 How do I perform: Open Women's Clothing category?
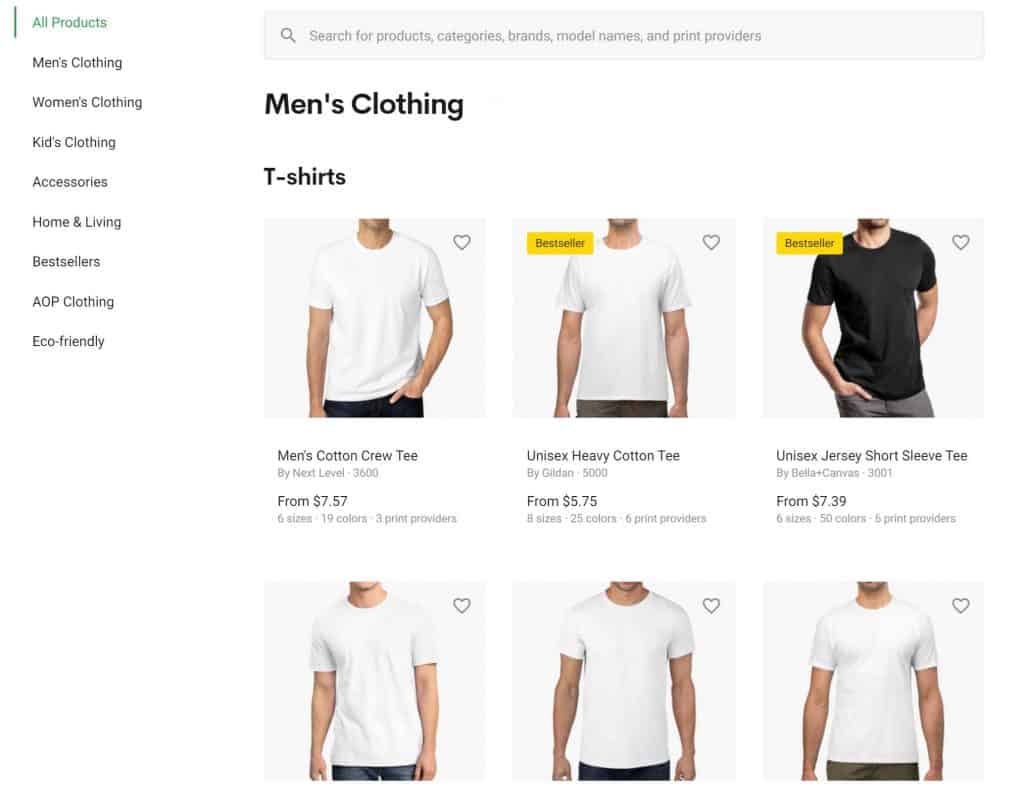[x=87, y=103]
